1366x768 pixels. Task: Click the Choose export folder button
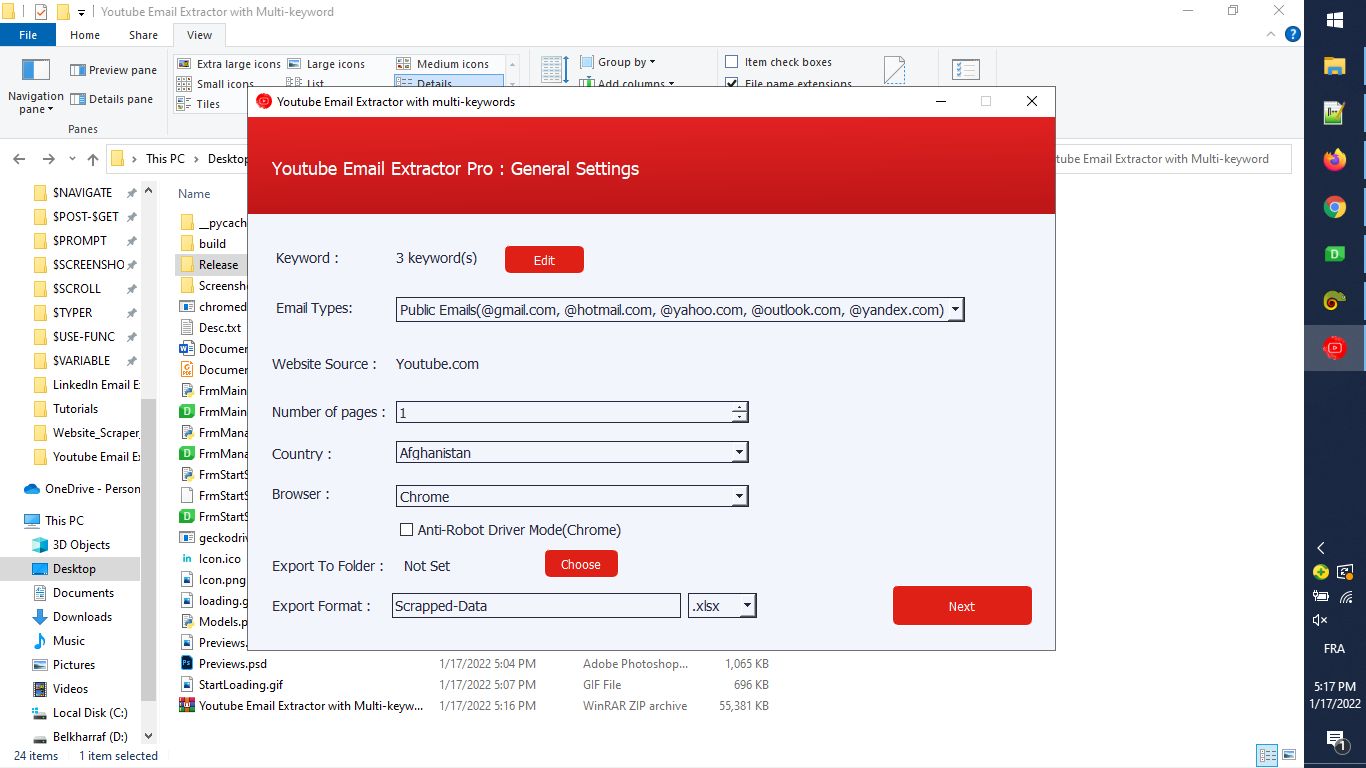pyautogui.click(x=581, y=564)
